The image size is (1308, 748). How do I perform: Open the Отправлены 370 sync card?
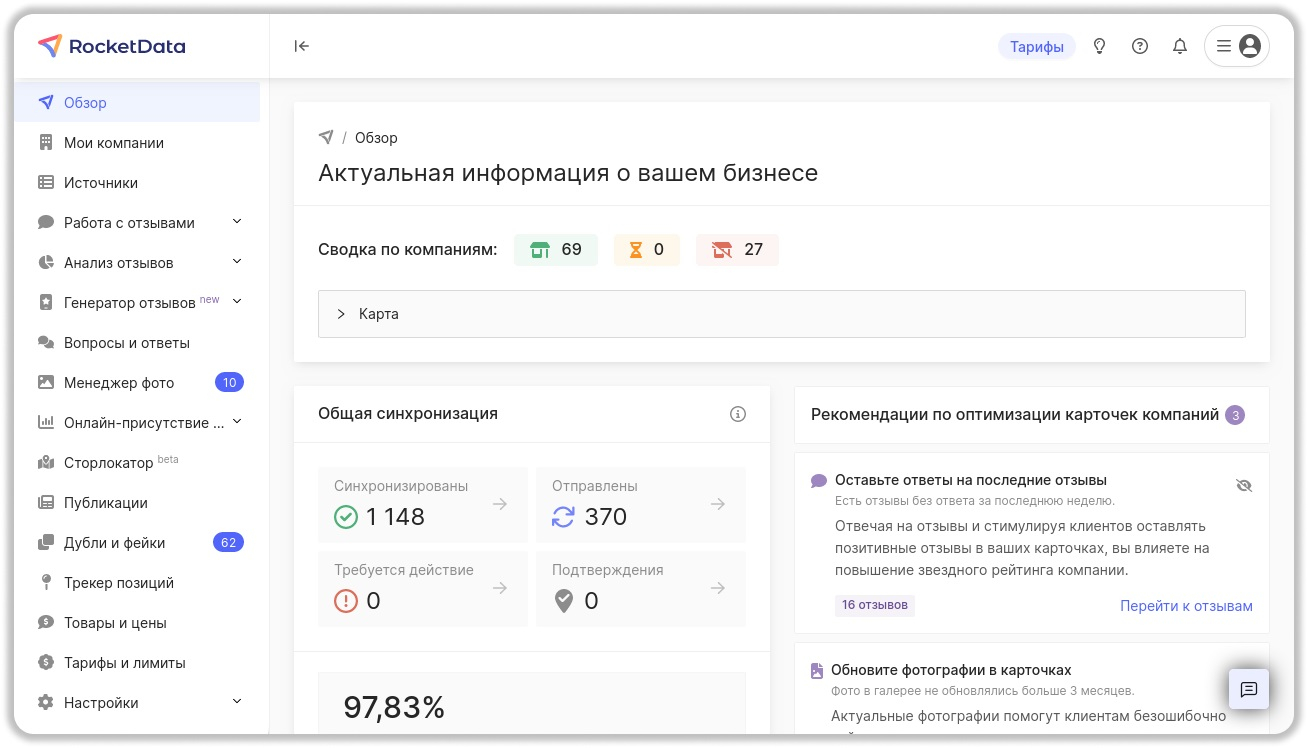pos(640,504)
